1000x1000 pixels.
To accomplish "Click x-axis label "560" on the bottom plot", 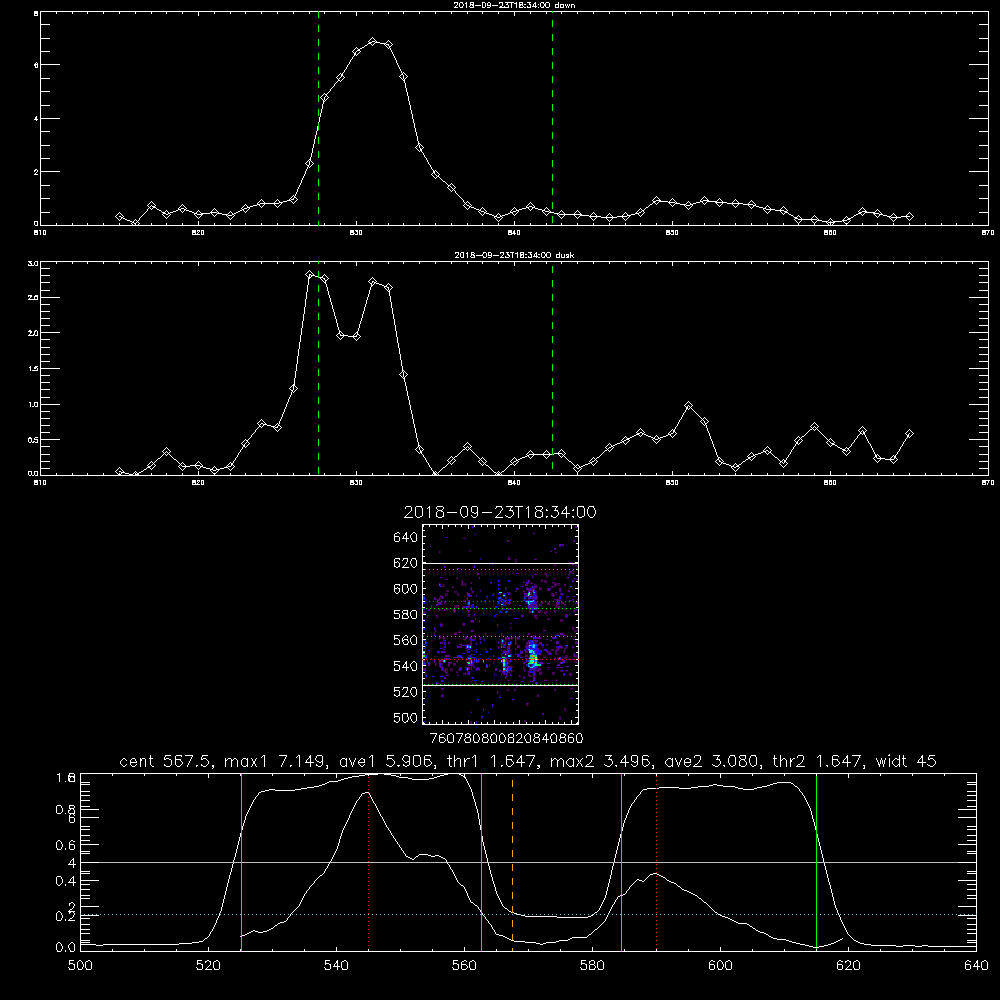I will pyautogui.click(x=464, y=965).
